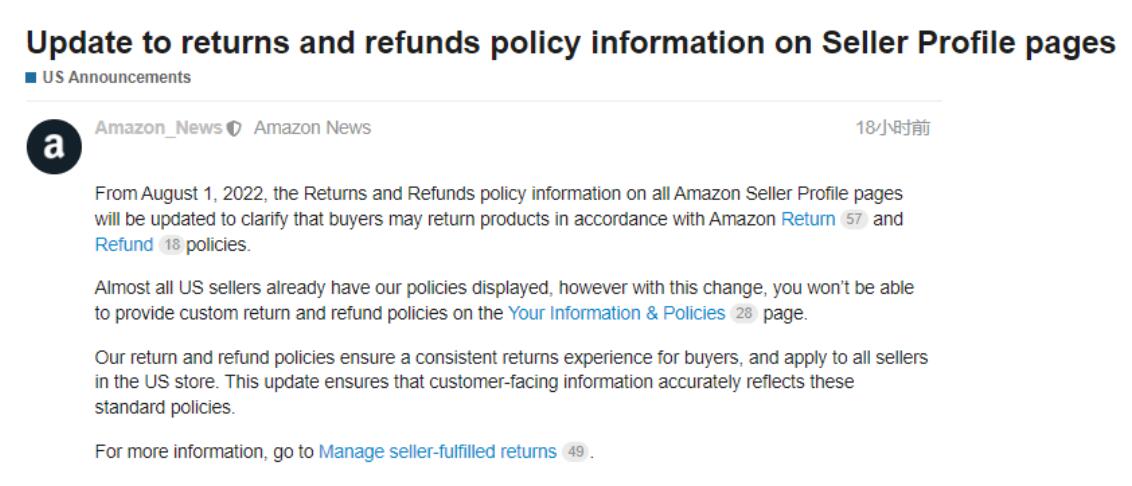The height and width of the screenshot is (486, 1132).
Task: Open Your Information & Policies link
Action: pos(616,313)
